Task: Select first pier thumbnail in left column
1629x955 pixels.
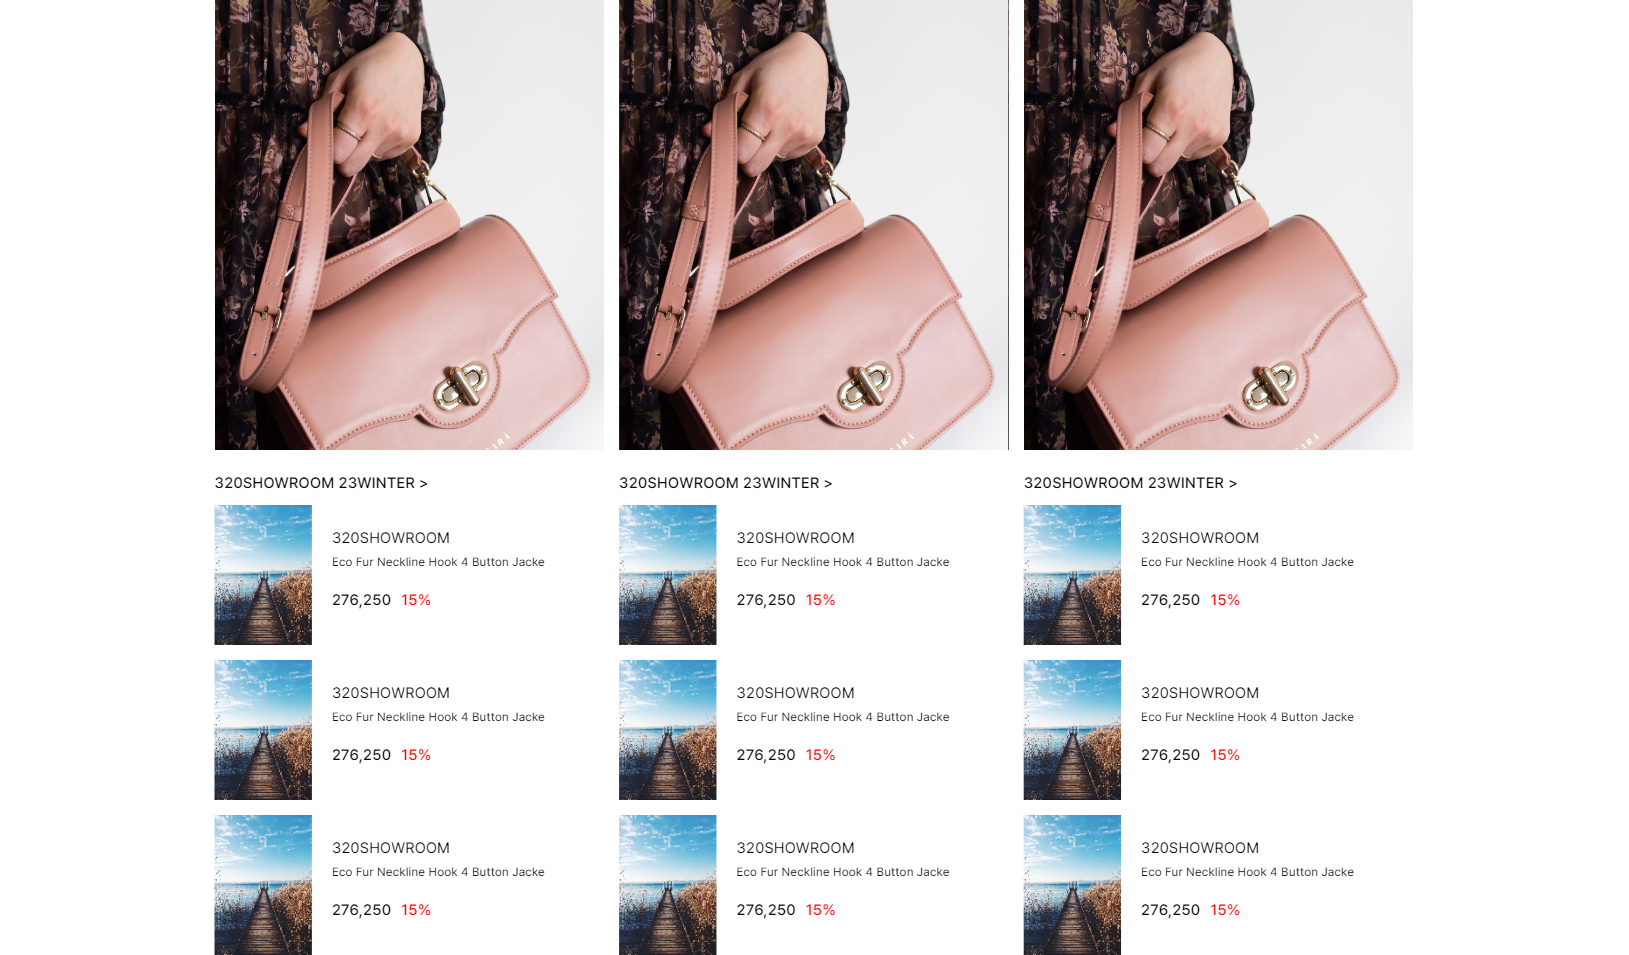Action: pos(263,575)
